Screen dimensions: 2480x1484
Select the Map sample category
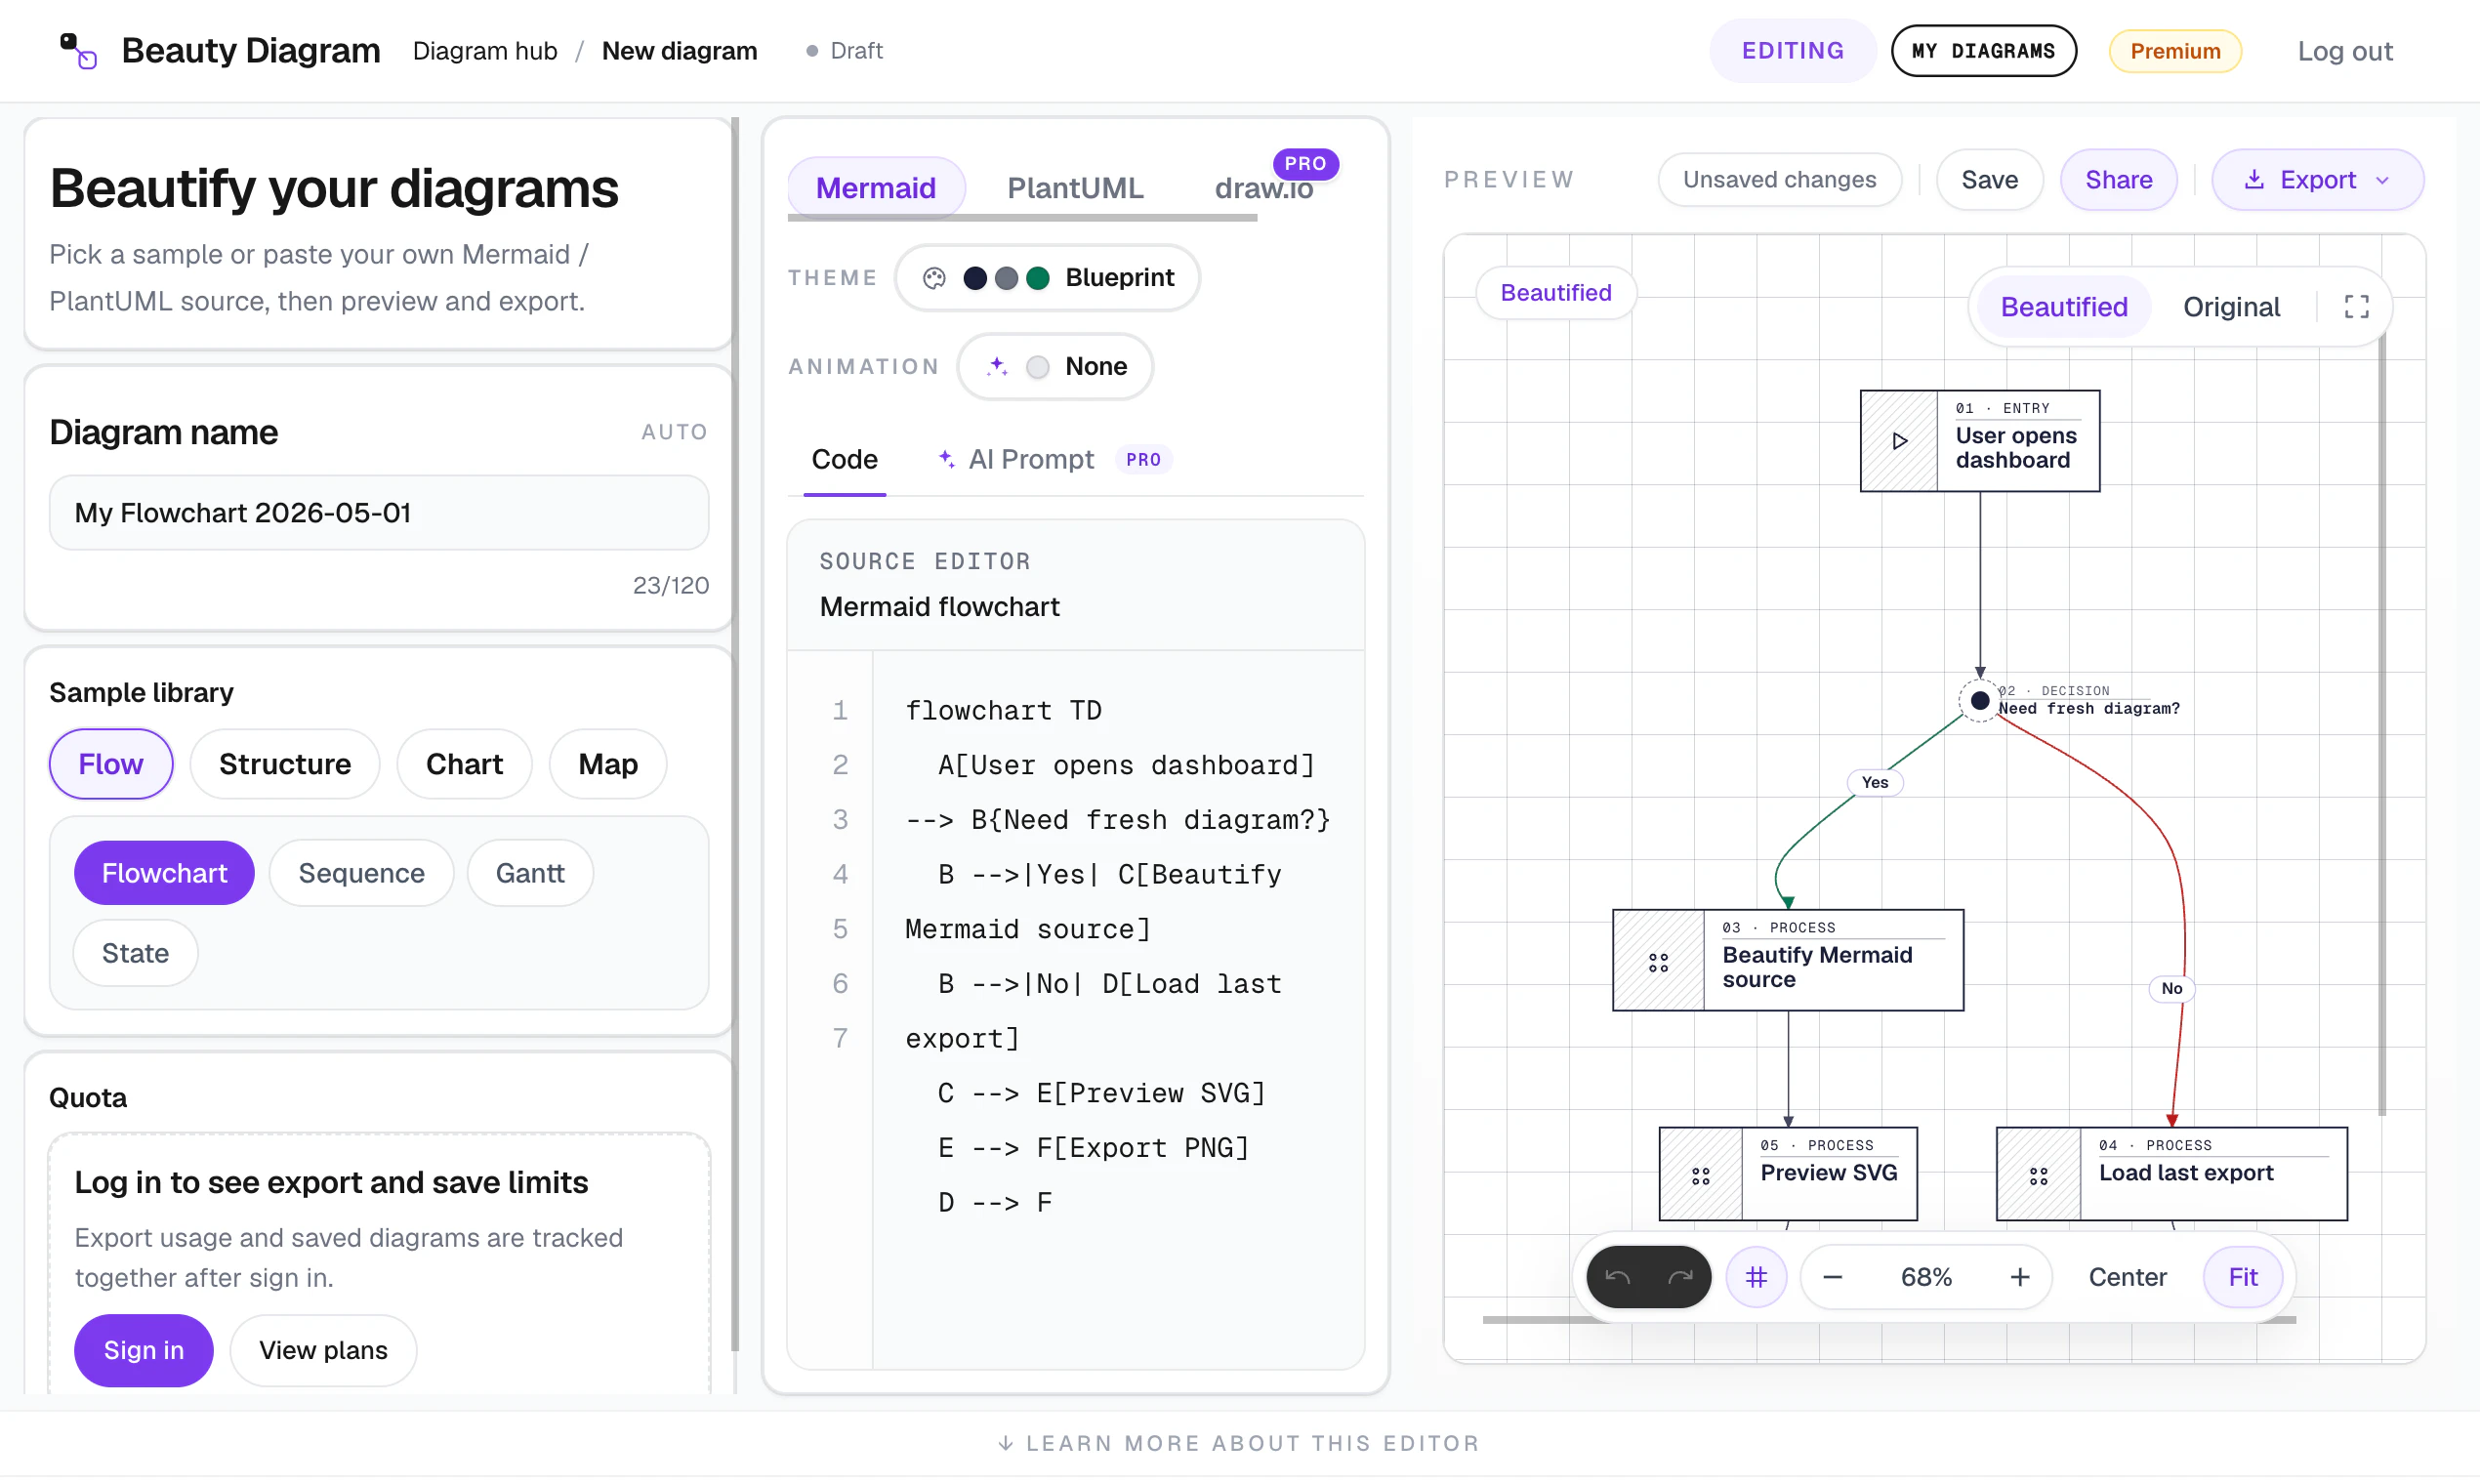click(x=608, y=764)
